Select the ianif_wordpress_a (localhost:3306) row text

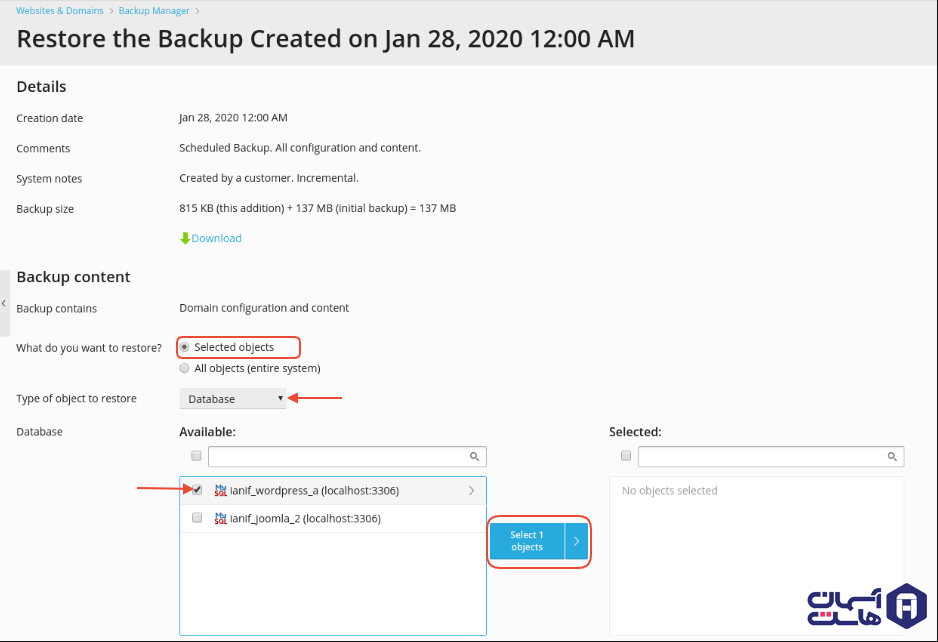[315, 491]
